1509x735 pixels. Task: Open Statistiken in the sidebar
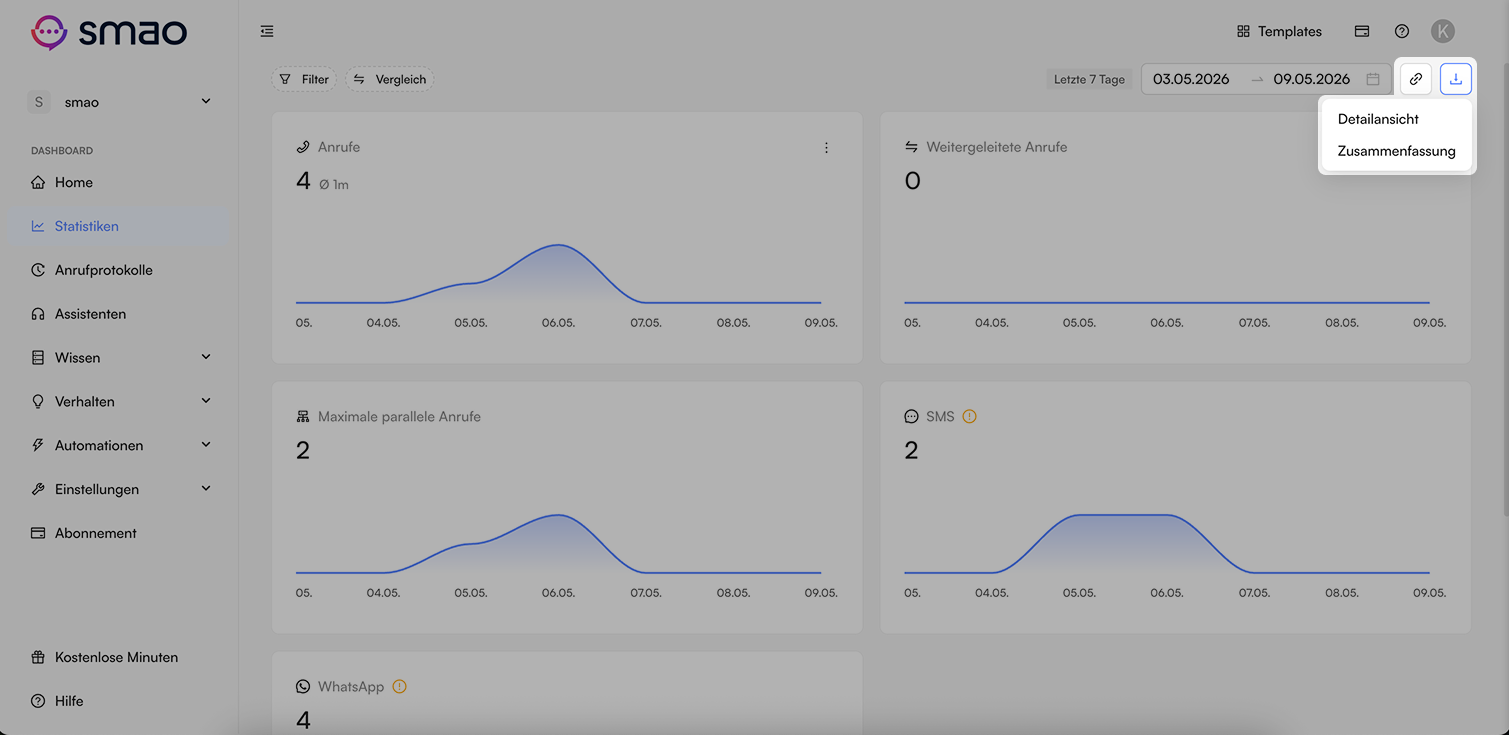point(119,226)
